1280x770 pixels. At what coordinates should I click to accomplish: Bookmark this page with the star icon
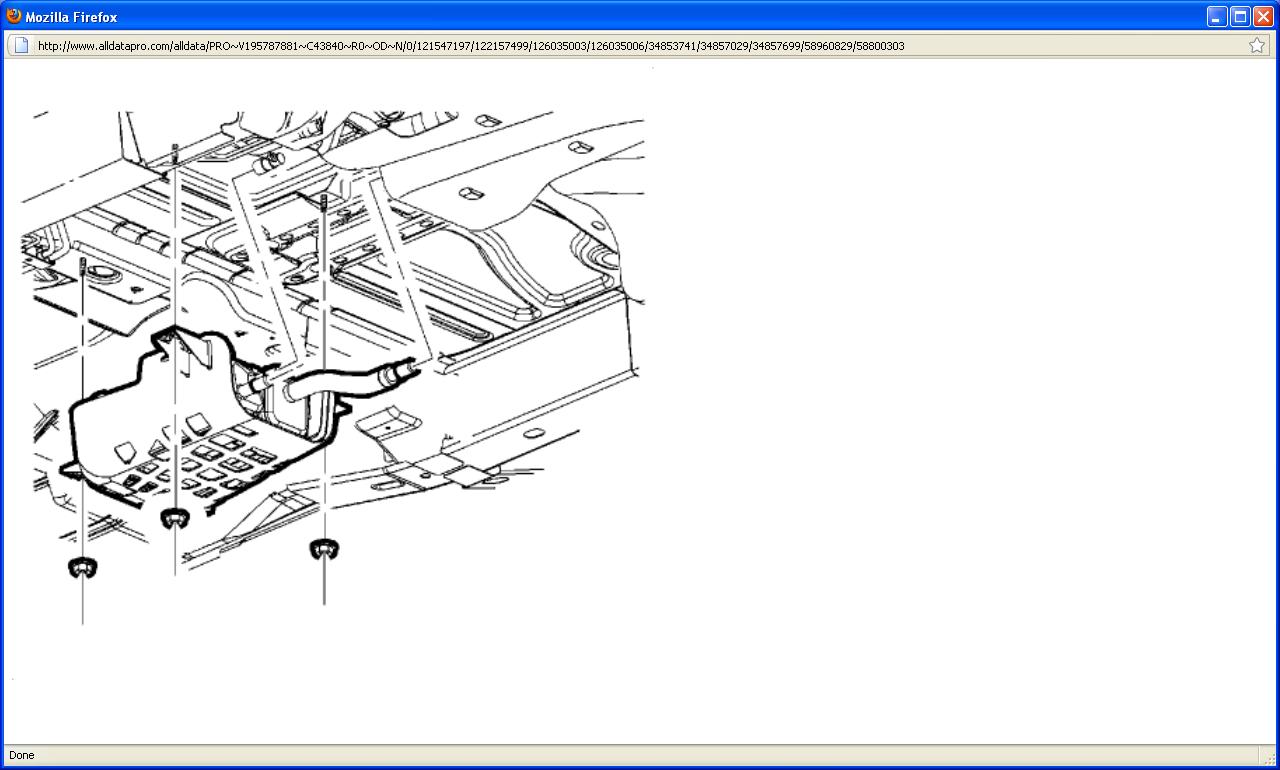point(1257,45)
